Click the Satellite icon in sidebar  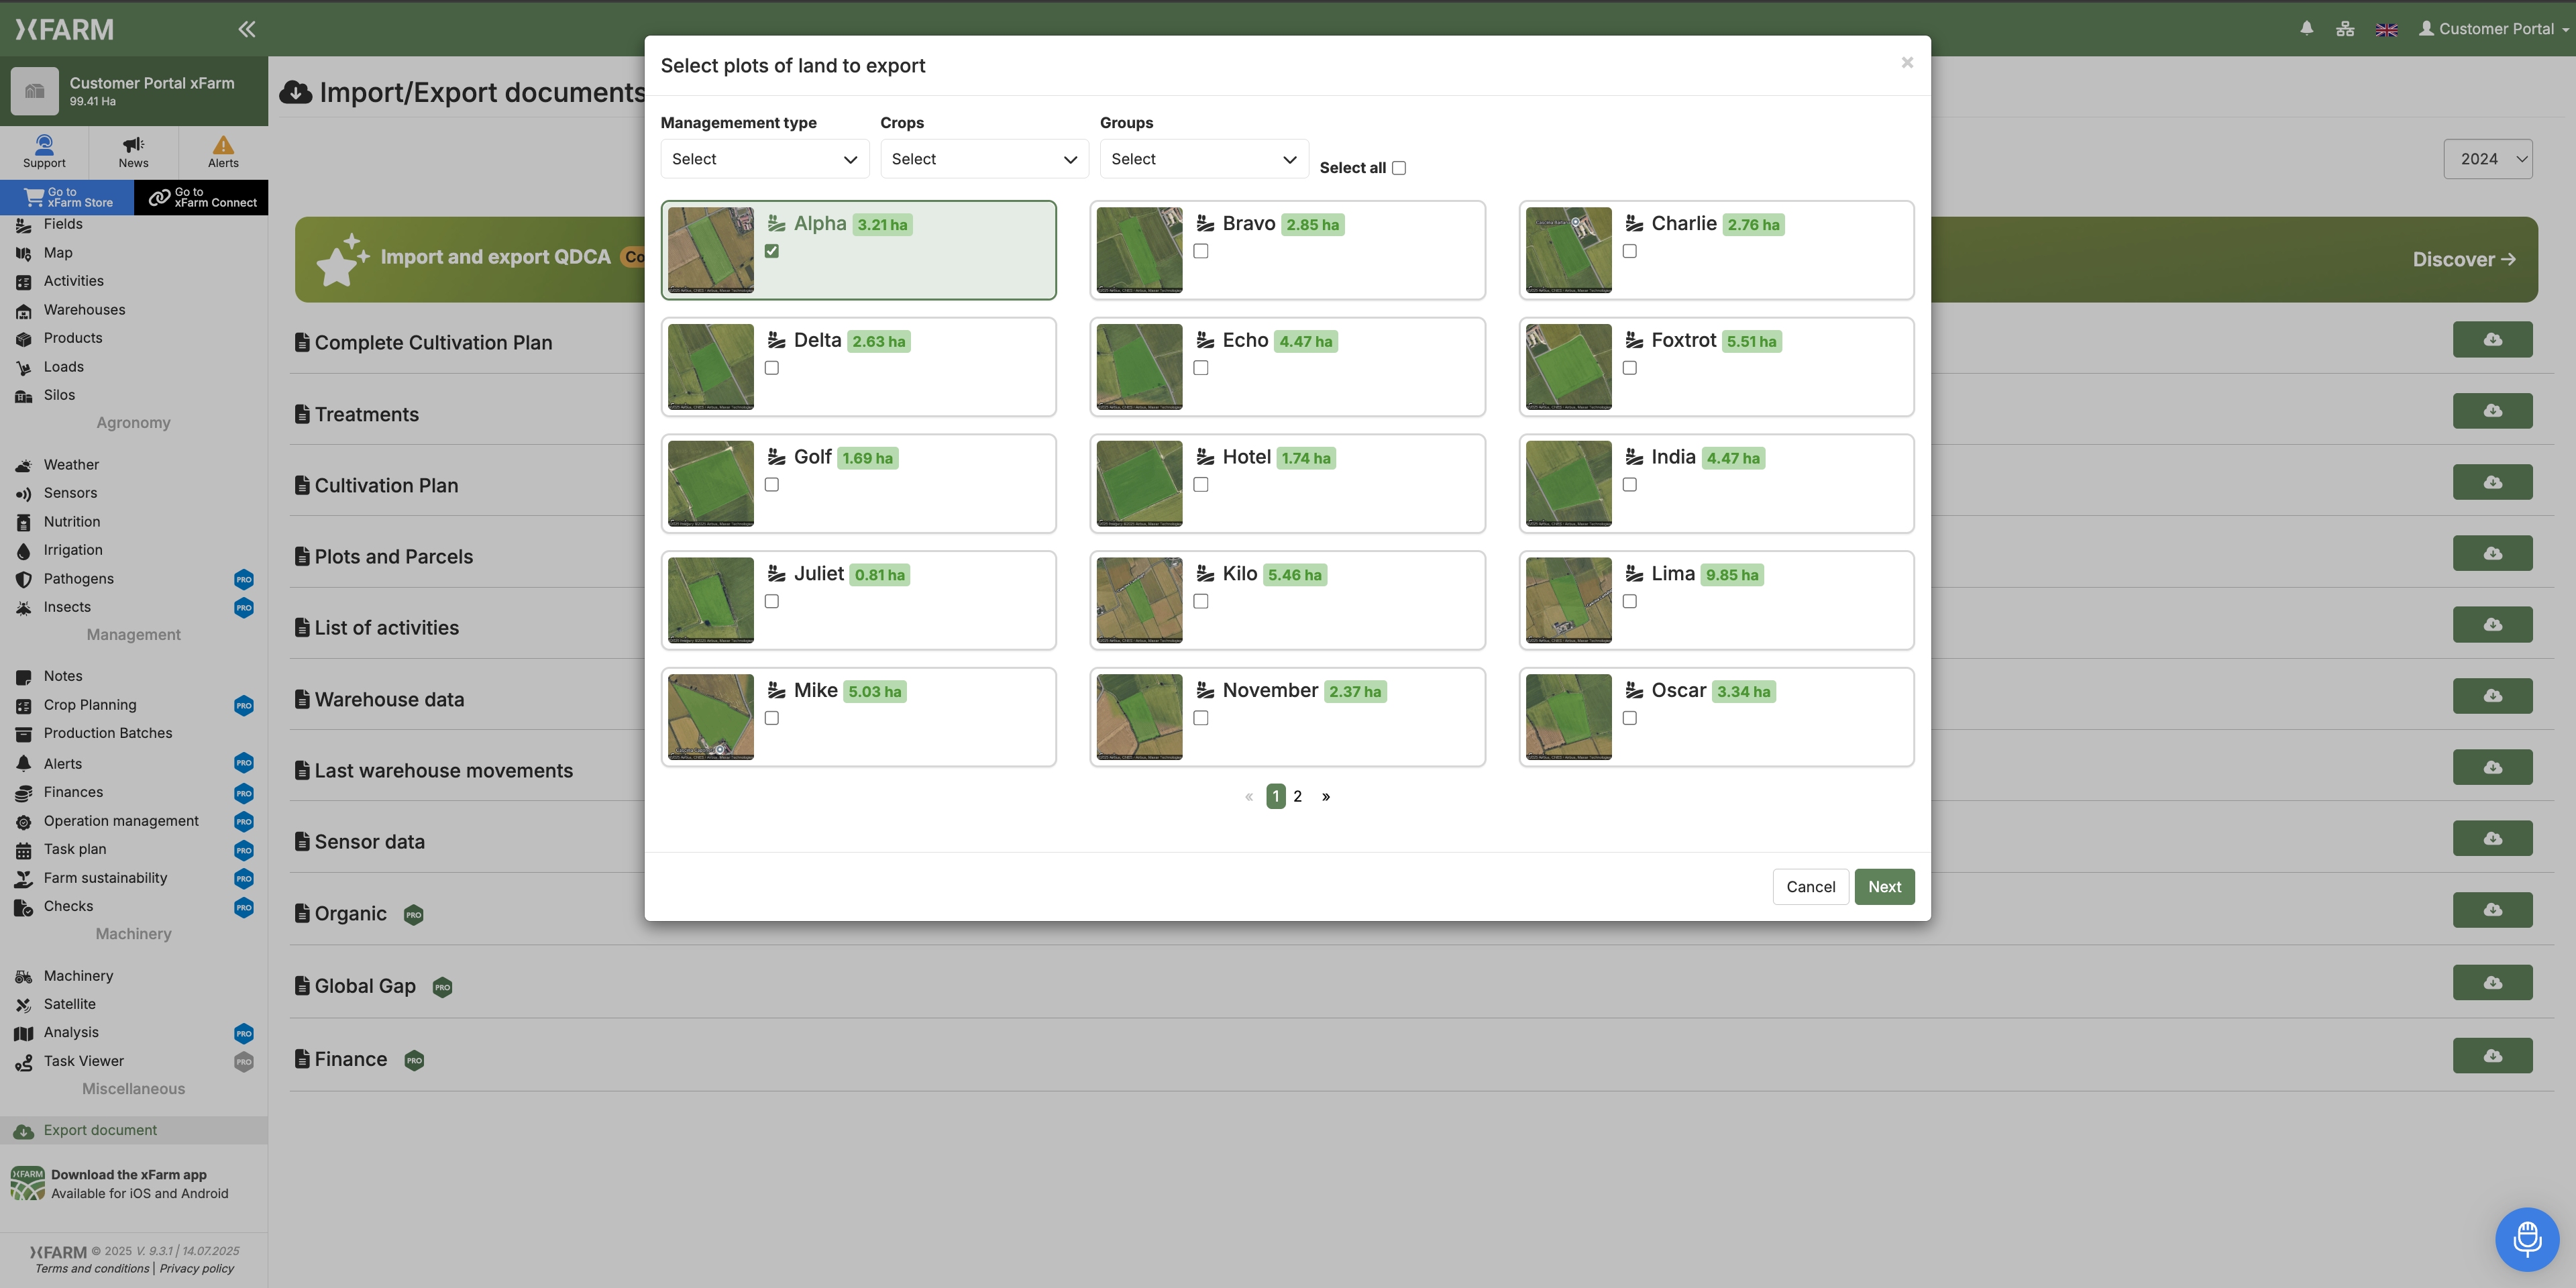click(24, 1004)
